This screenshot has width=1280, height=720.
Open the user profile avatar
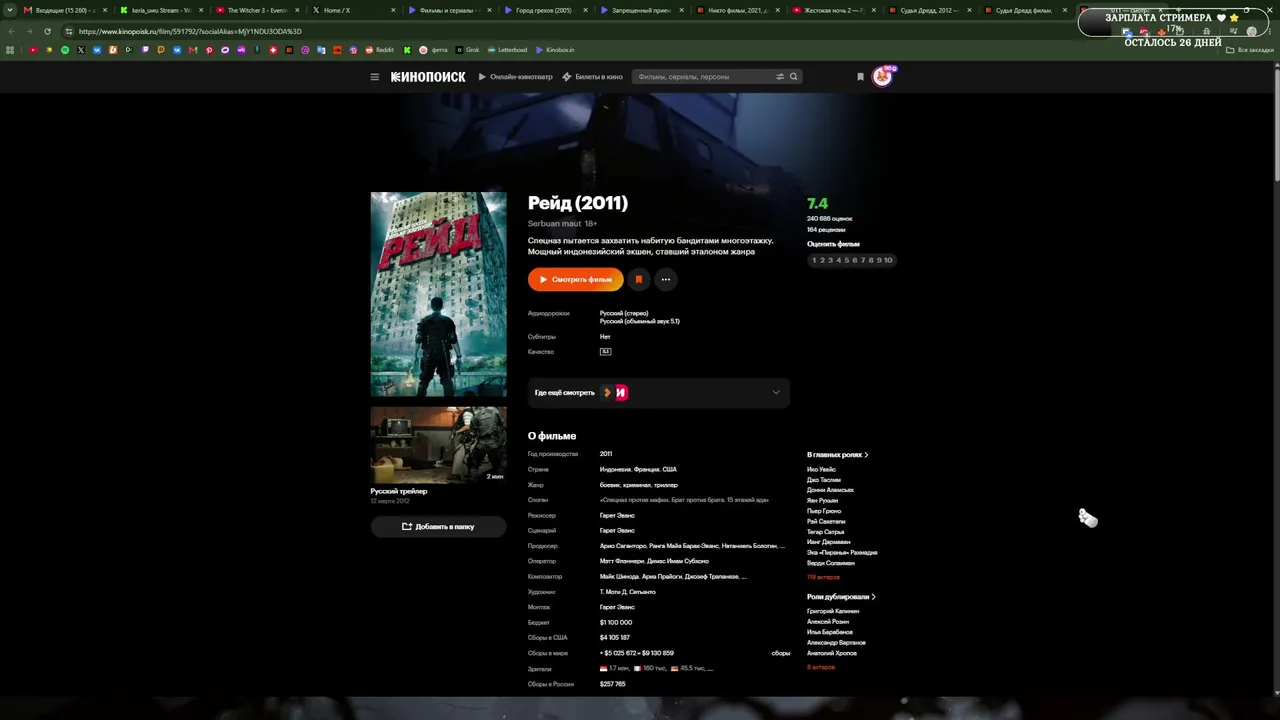pyautogui.click(x=882, y=76)
